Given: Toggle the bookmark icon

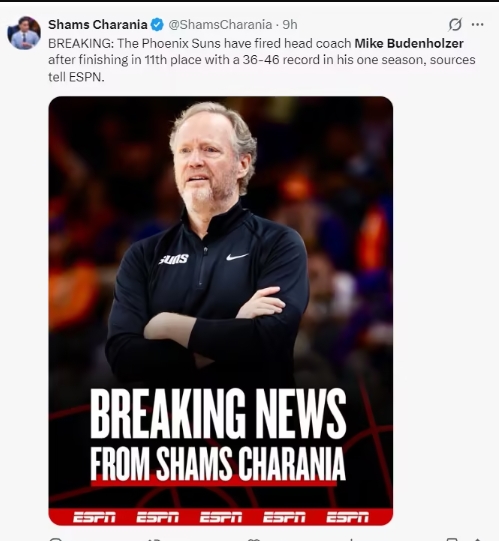Looking at the screenshot, I should (x=452, y=539).
